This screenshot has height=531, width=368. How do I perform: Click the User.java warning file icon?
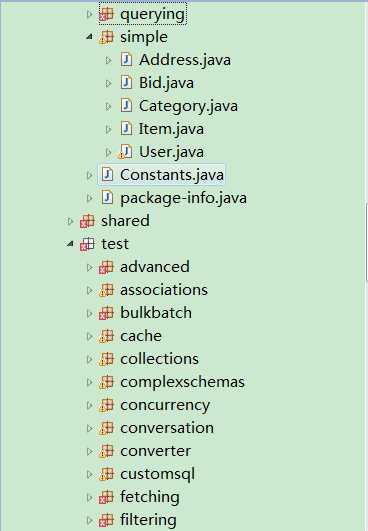(x=125, y=152)
